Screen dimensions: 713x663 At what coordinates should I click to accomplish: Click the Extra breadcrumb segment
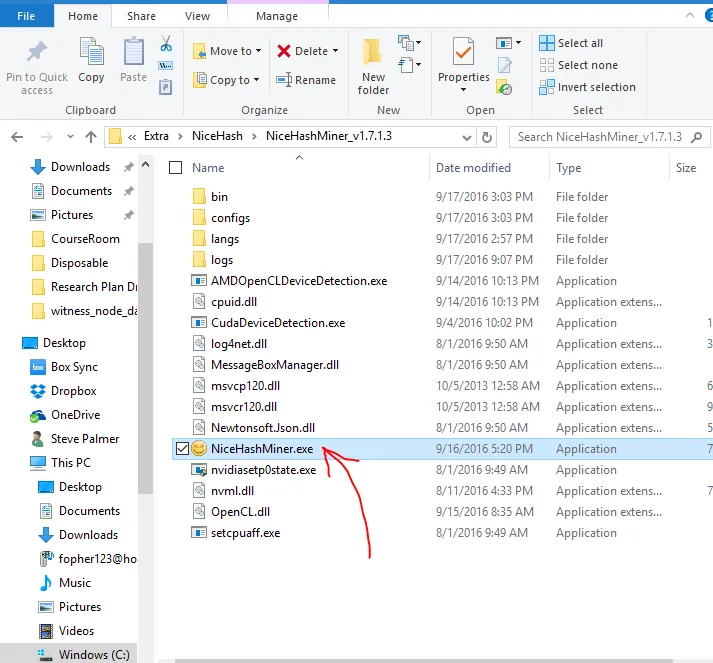(156, 136)
